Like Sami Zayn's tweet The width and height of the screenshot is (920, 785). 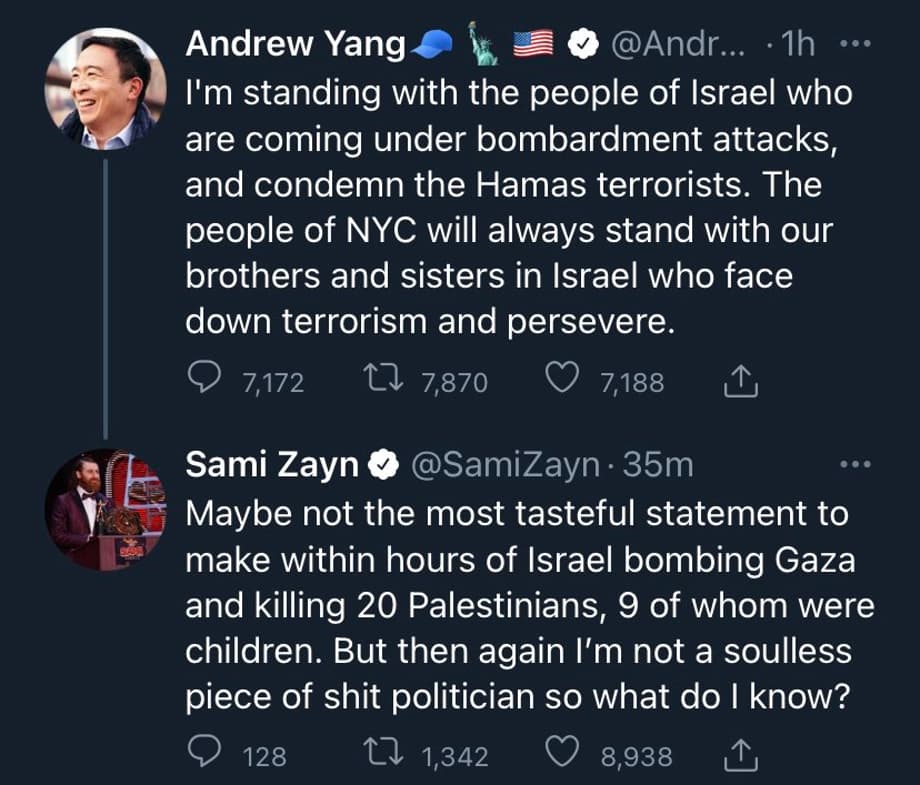[563, 755]
